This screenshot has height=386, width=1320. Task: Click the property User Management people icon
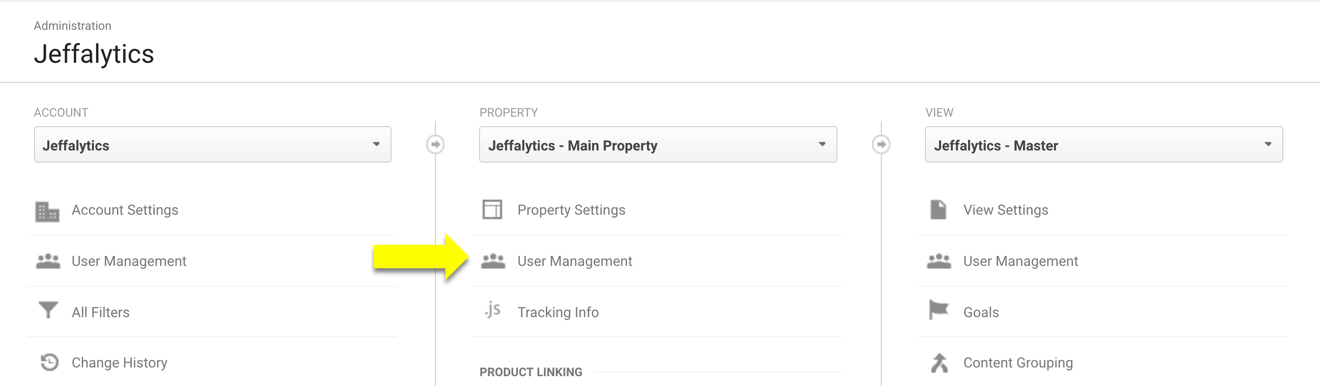click(x=493, y=261)
